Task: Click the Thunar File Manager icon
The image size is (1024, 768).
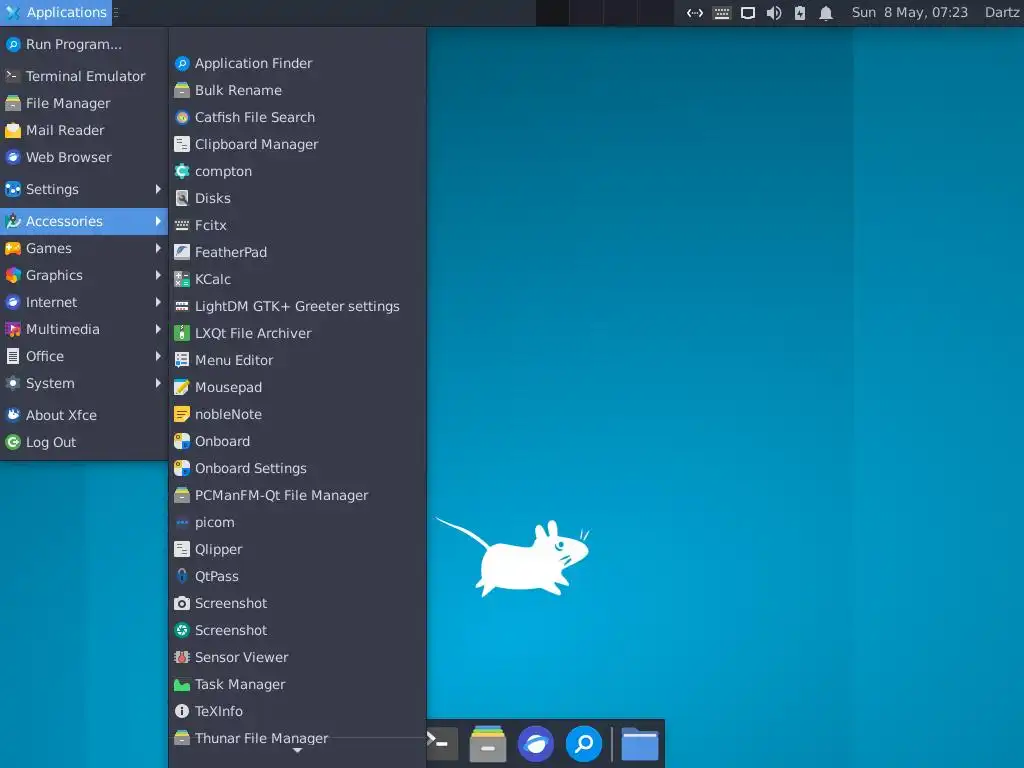Action: point(182,738)
